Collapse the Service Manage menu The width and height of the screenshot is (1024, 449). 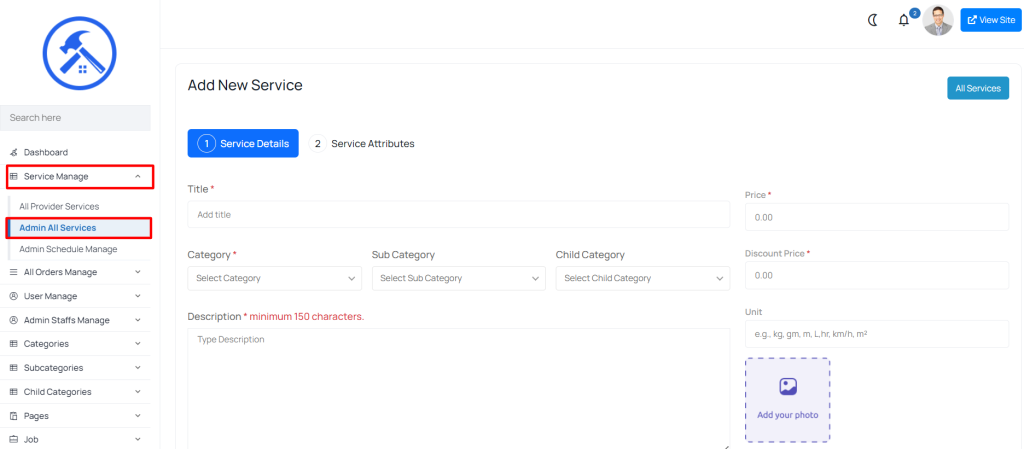[80, 177]
